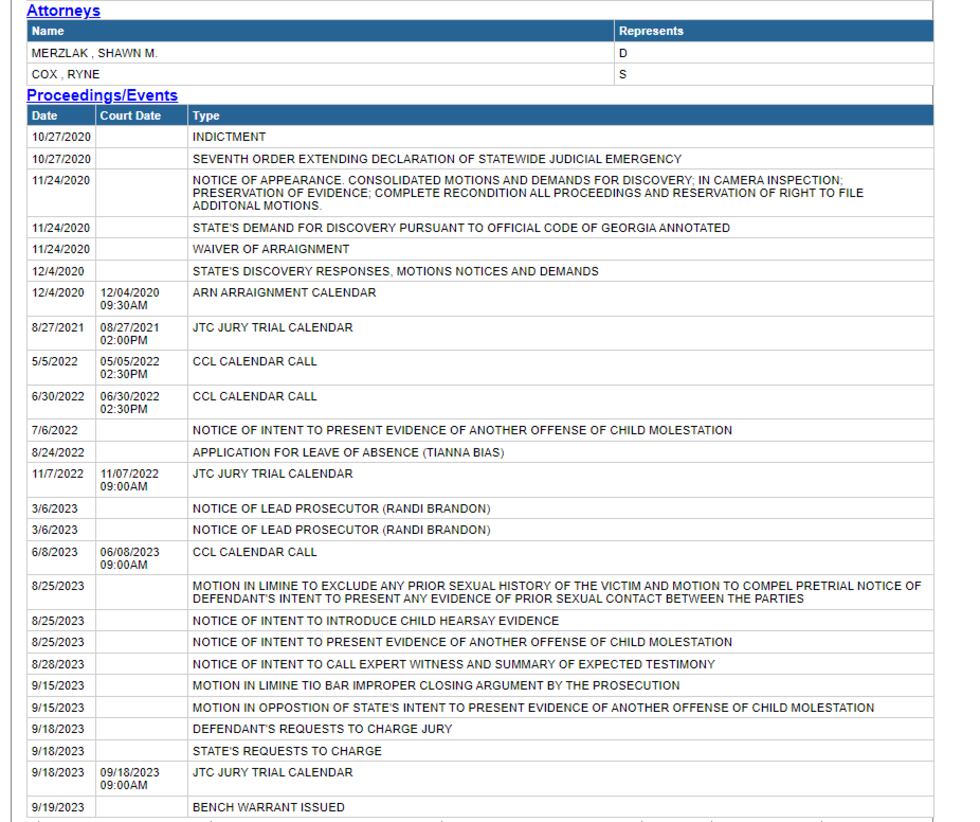Click APPLICATION FOR LEAVE OF ABSENCE entry
The image size is (980, 822).
point(348,452)
